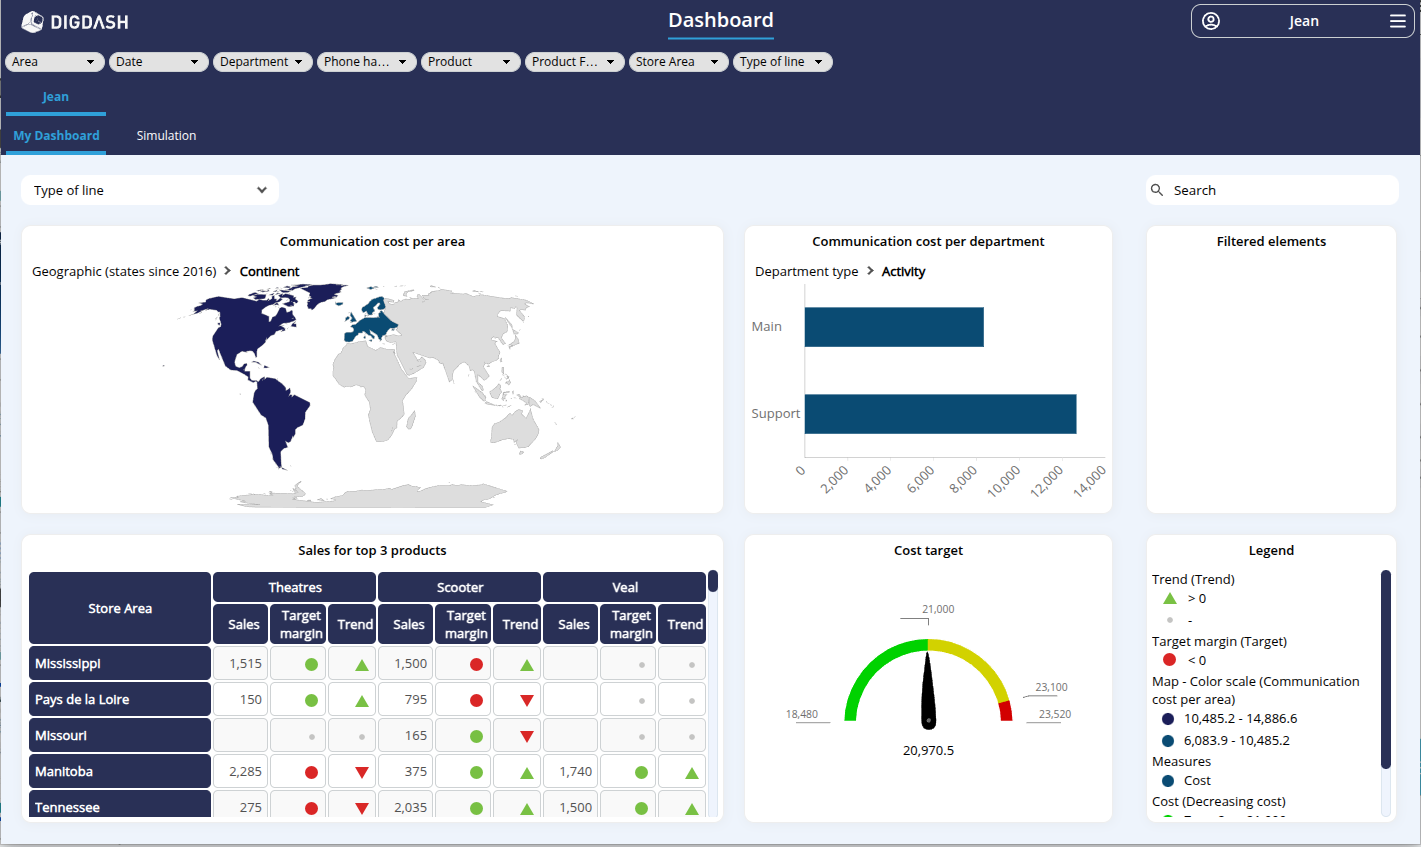Click the breadcrumb chevron before Continent
The width and height of the screenshot is (1421, 847).
[228, 271]
